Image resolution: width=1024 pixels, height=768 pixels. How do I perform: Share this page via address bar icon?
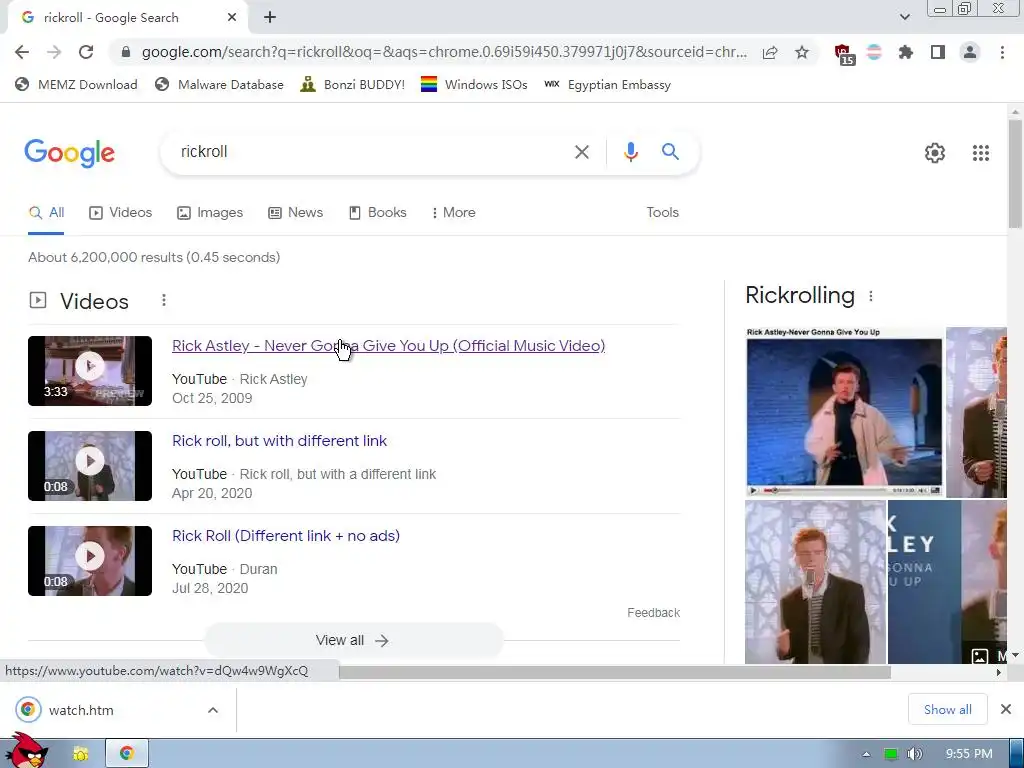[x=770, y=52]
